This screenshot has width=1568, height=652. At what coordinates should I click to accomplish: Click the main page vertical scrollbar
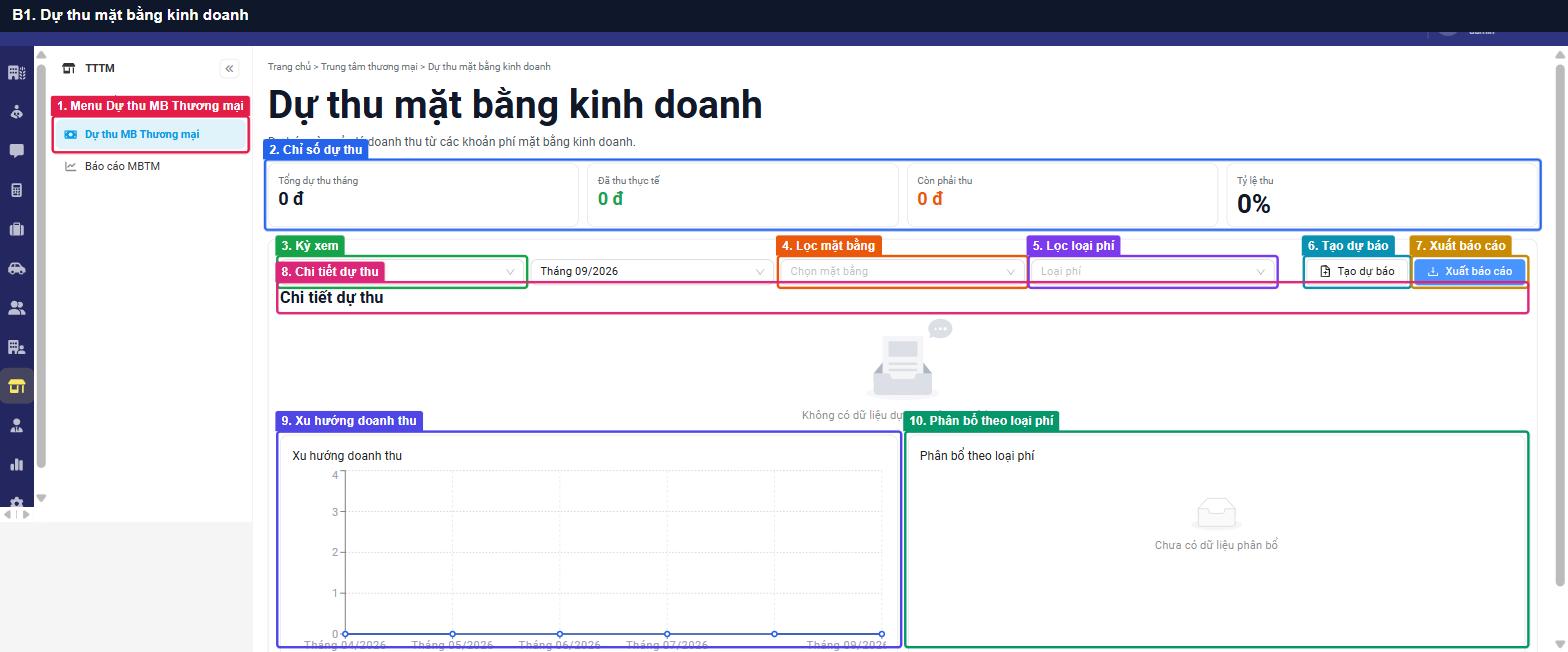1560,325
